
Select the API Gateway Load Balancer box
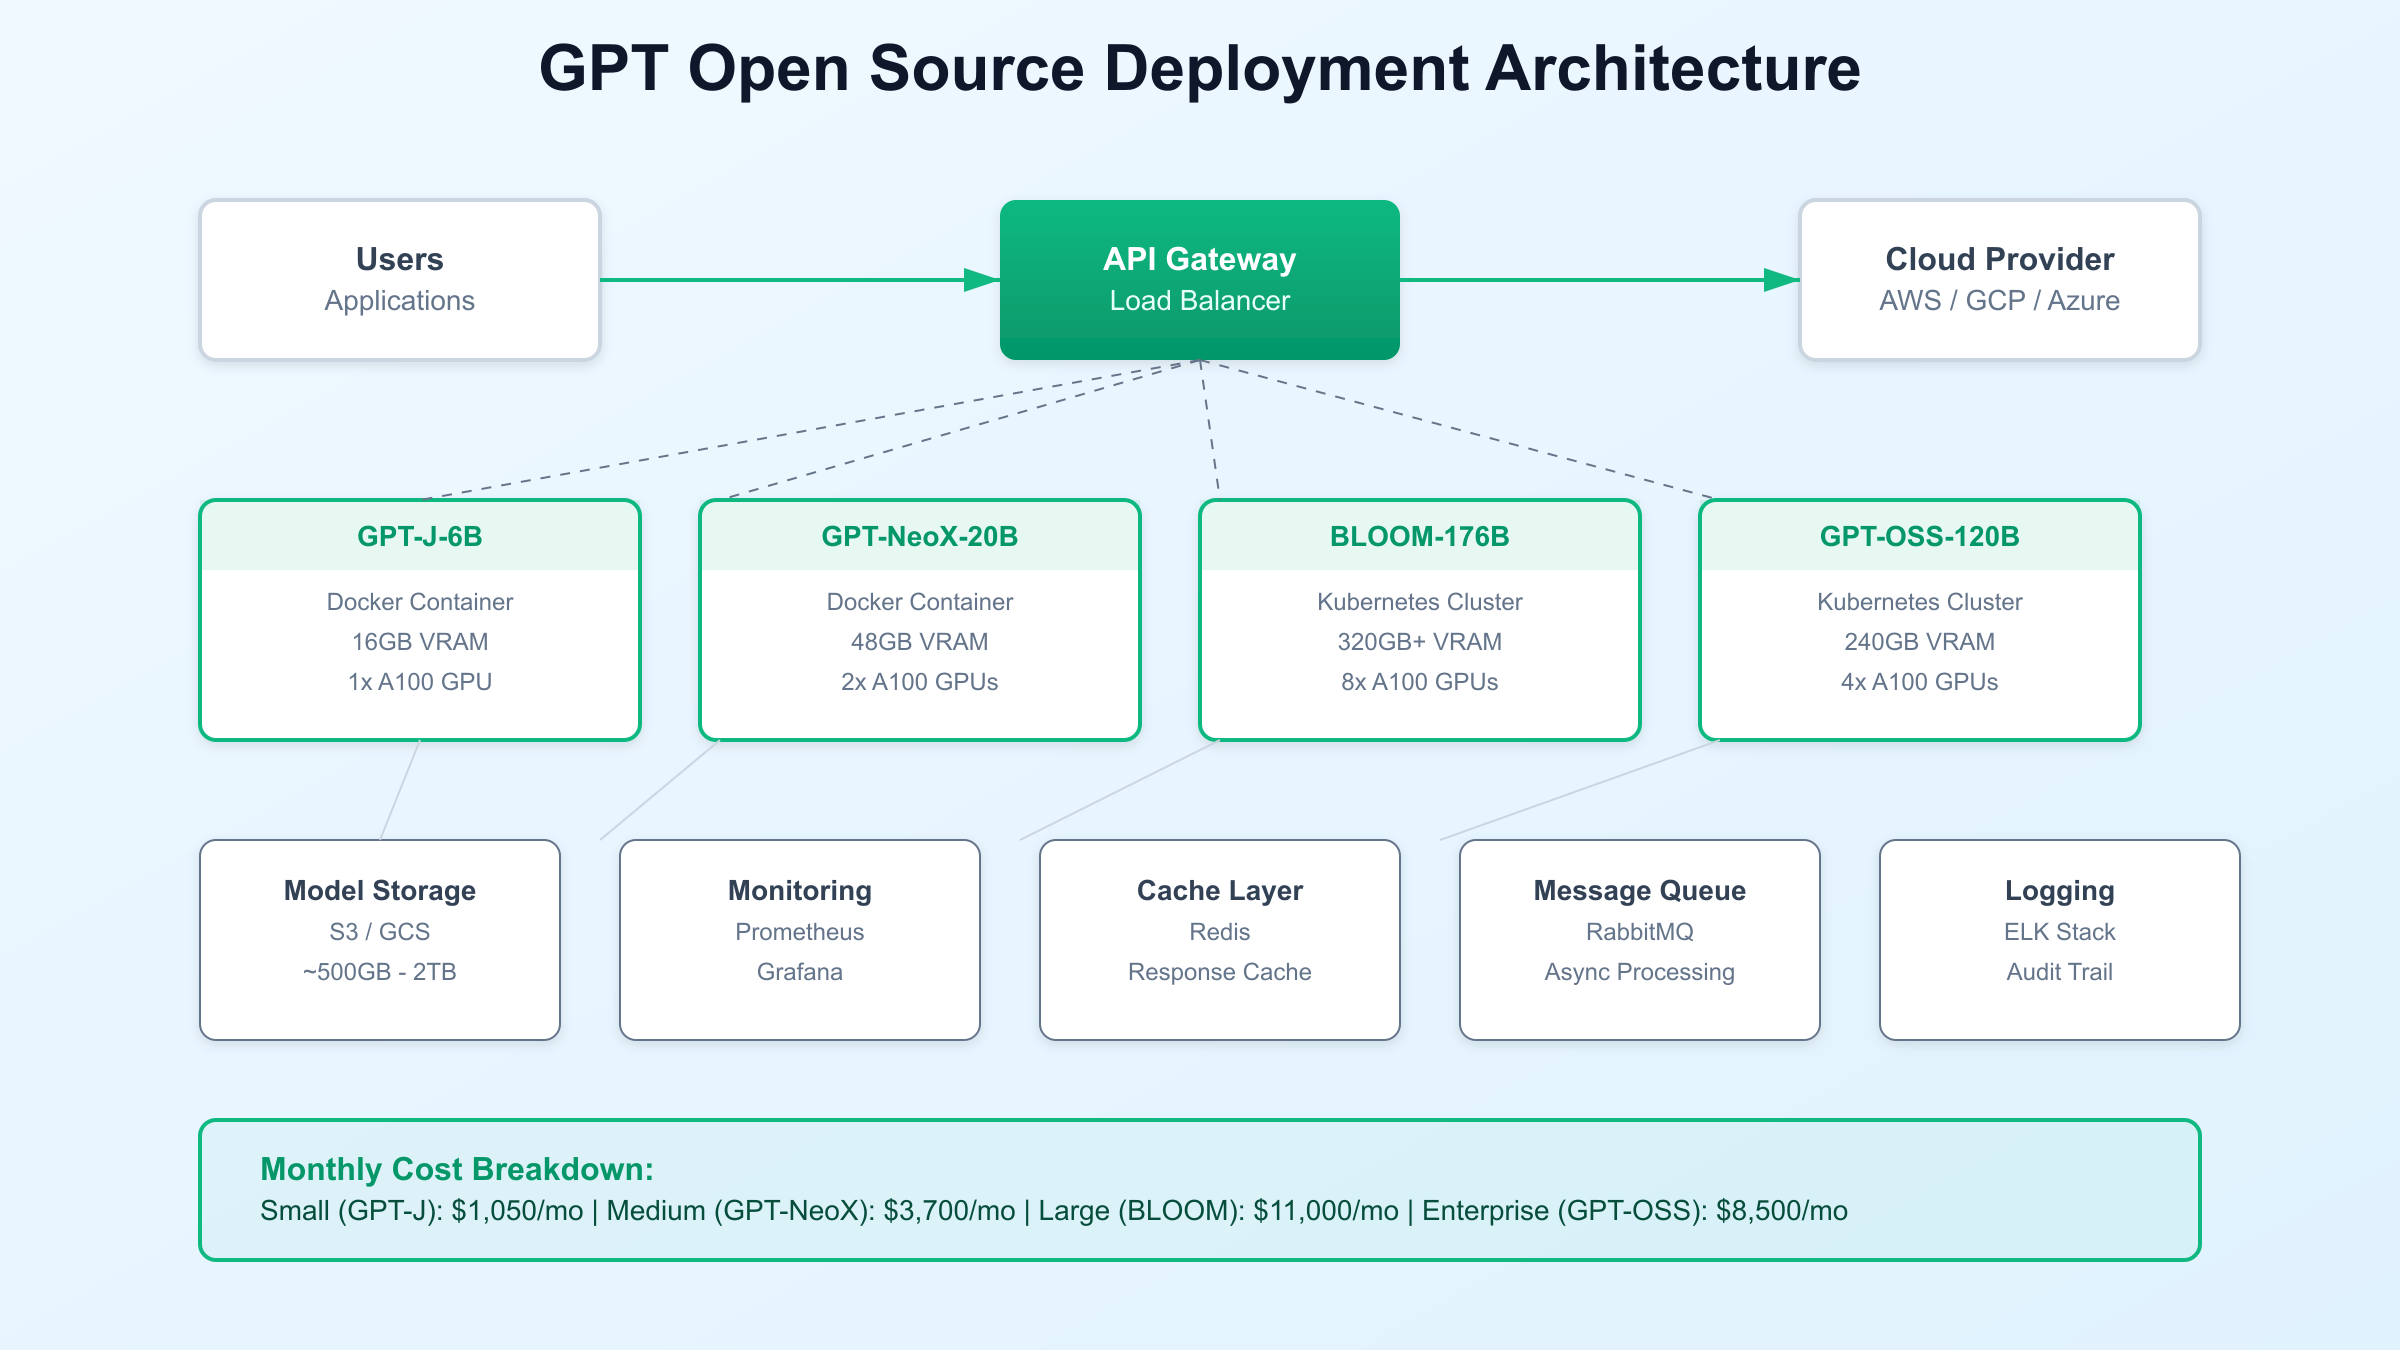[1200, 280]
